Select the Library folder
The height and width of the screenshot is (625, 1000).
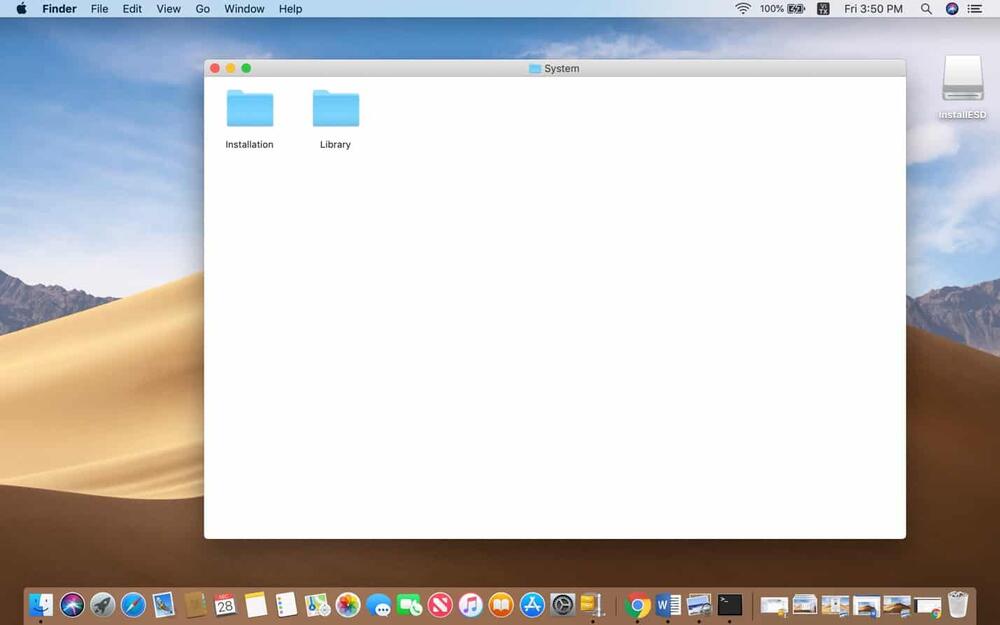[335, 109]
